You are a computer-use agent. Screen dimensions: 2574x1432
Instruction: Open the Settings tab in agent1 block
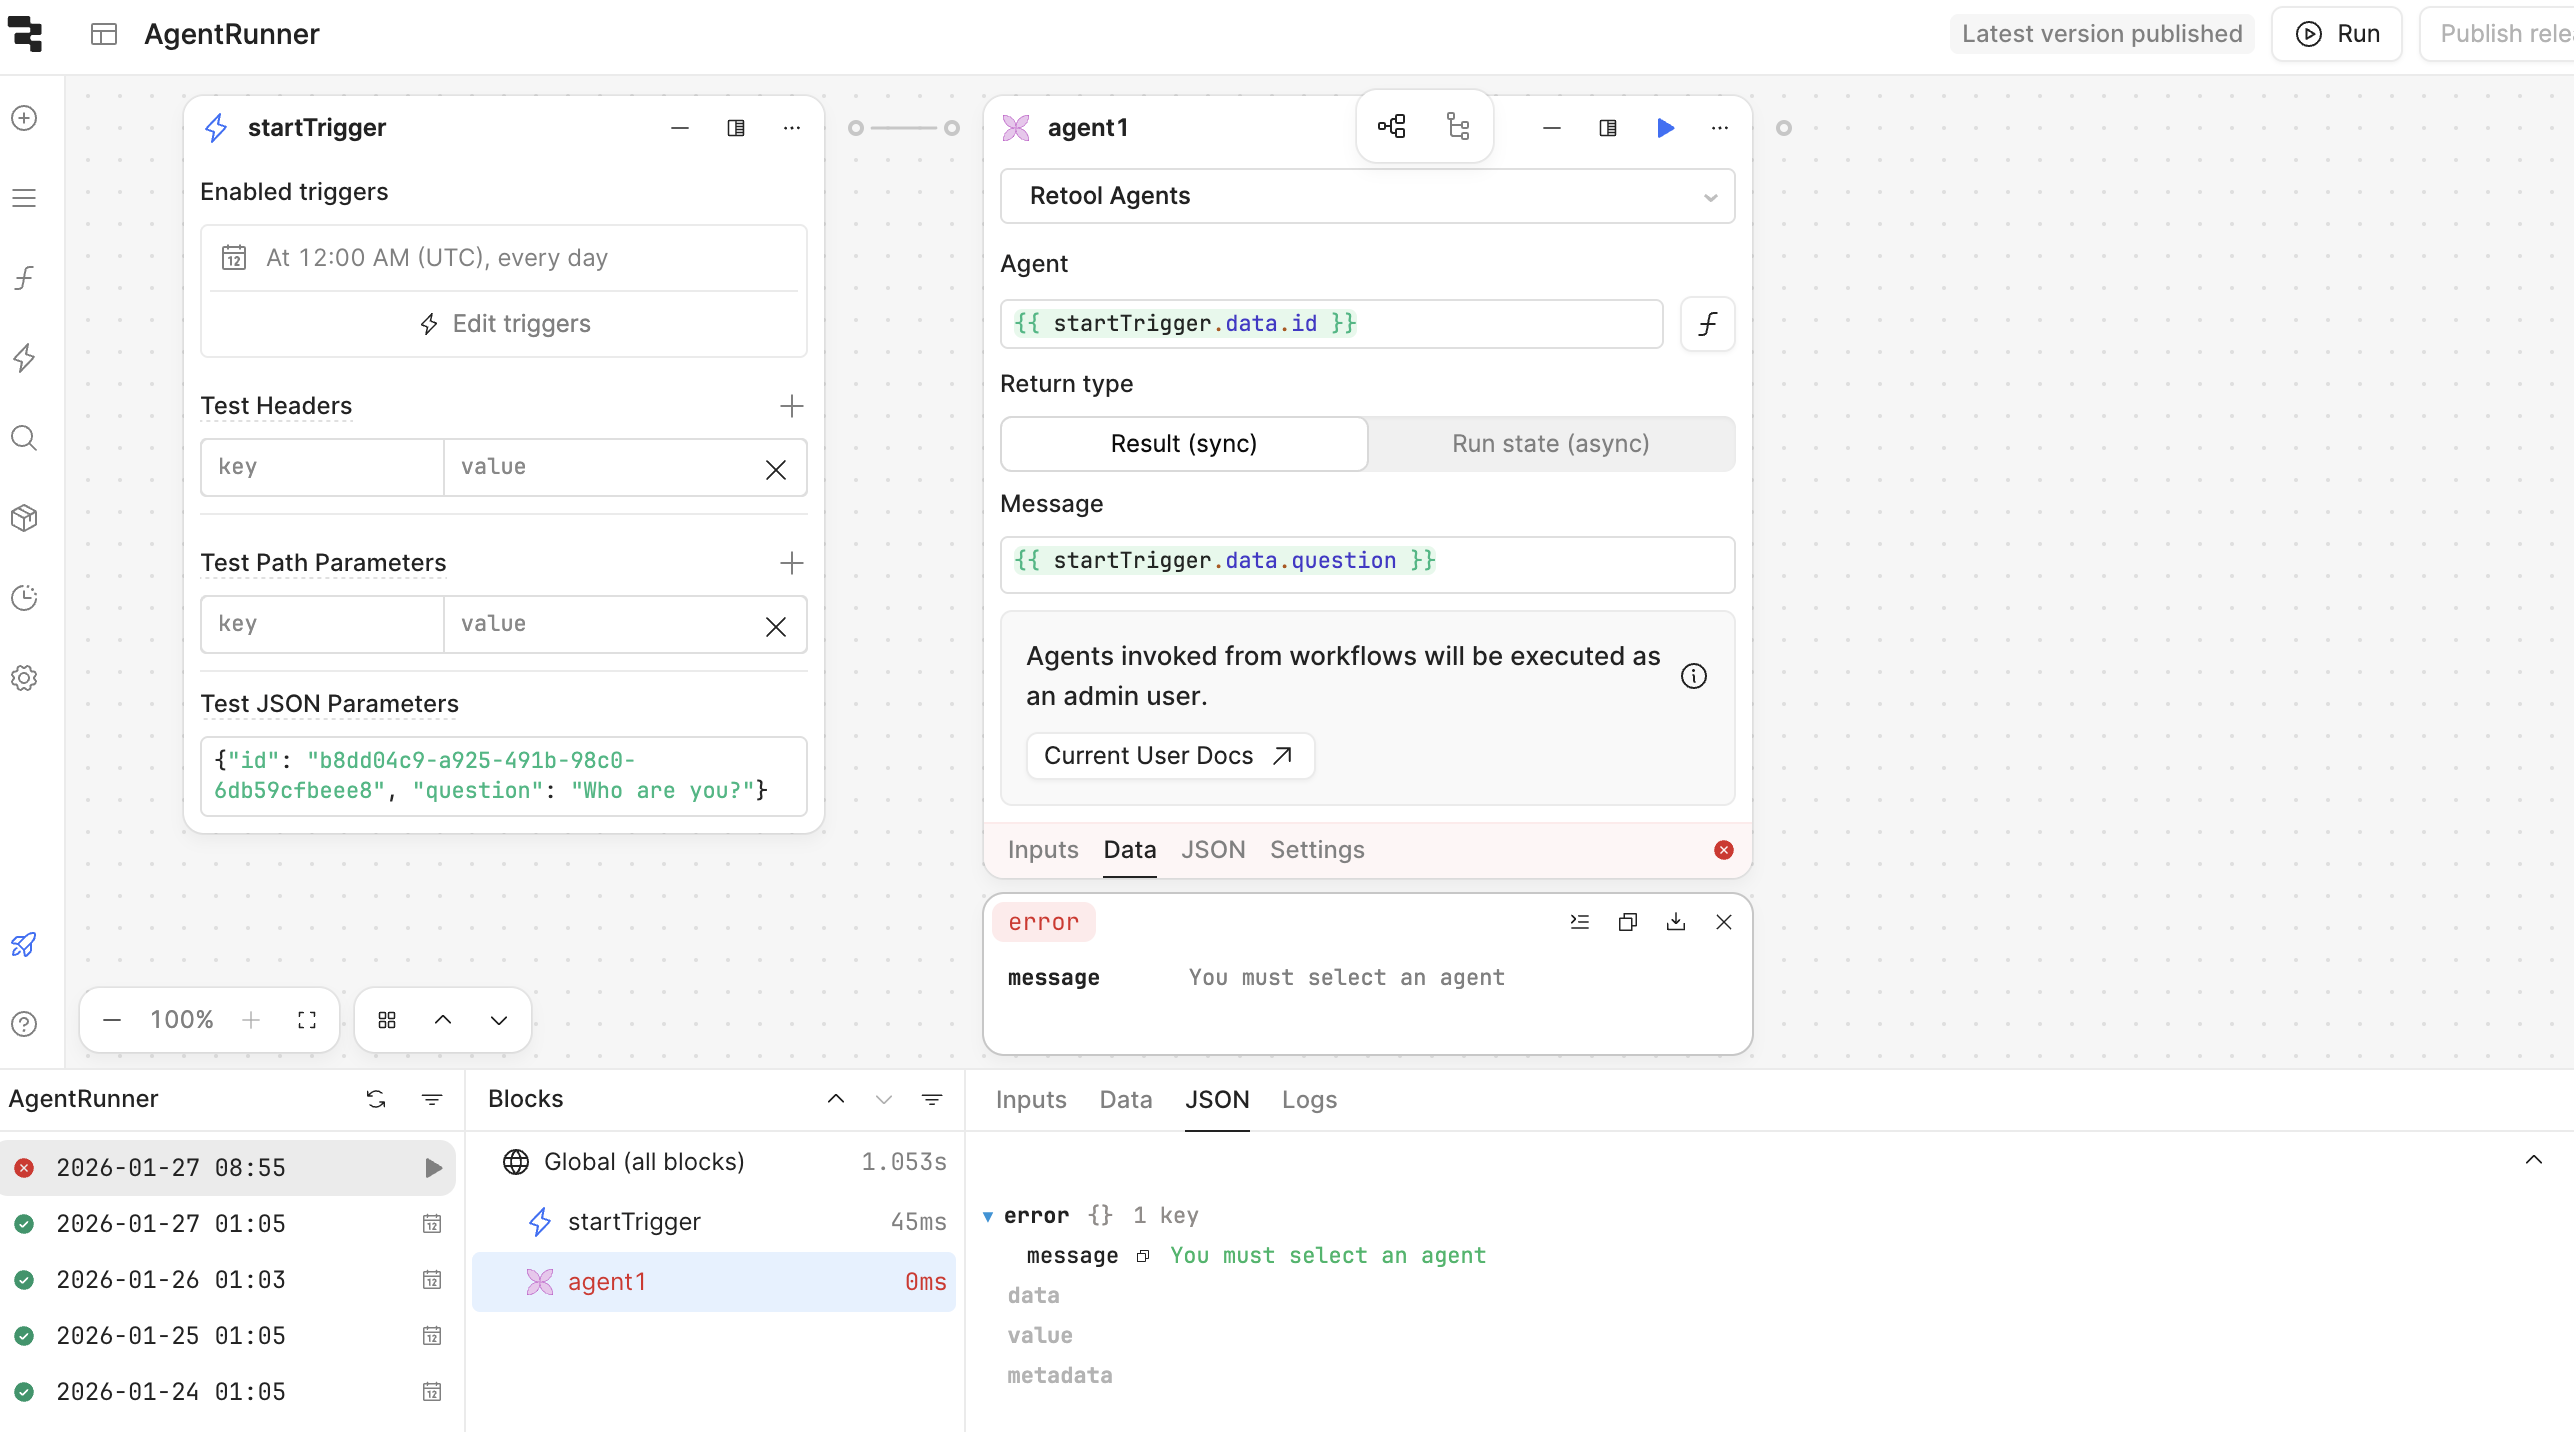pyautogui.click(x=1317, y=850)
